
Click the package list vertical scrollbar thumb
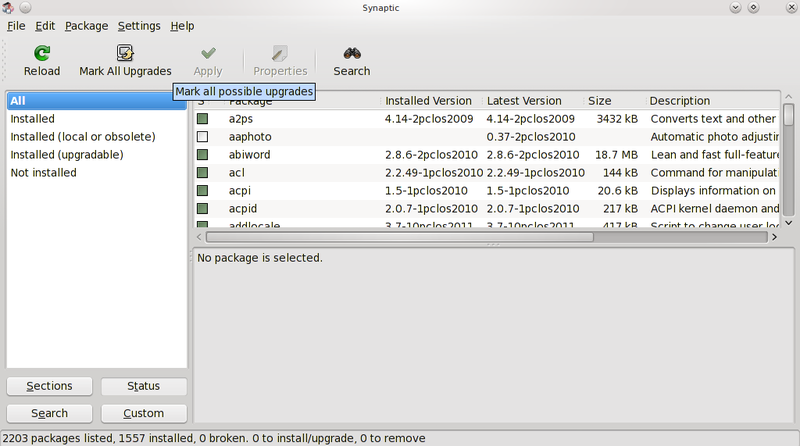(x=789, y=115)
